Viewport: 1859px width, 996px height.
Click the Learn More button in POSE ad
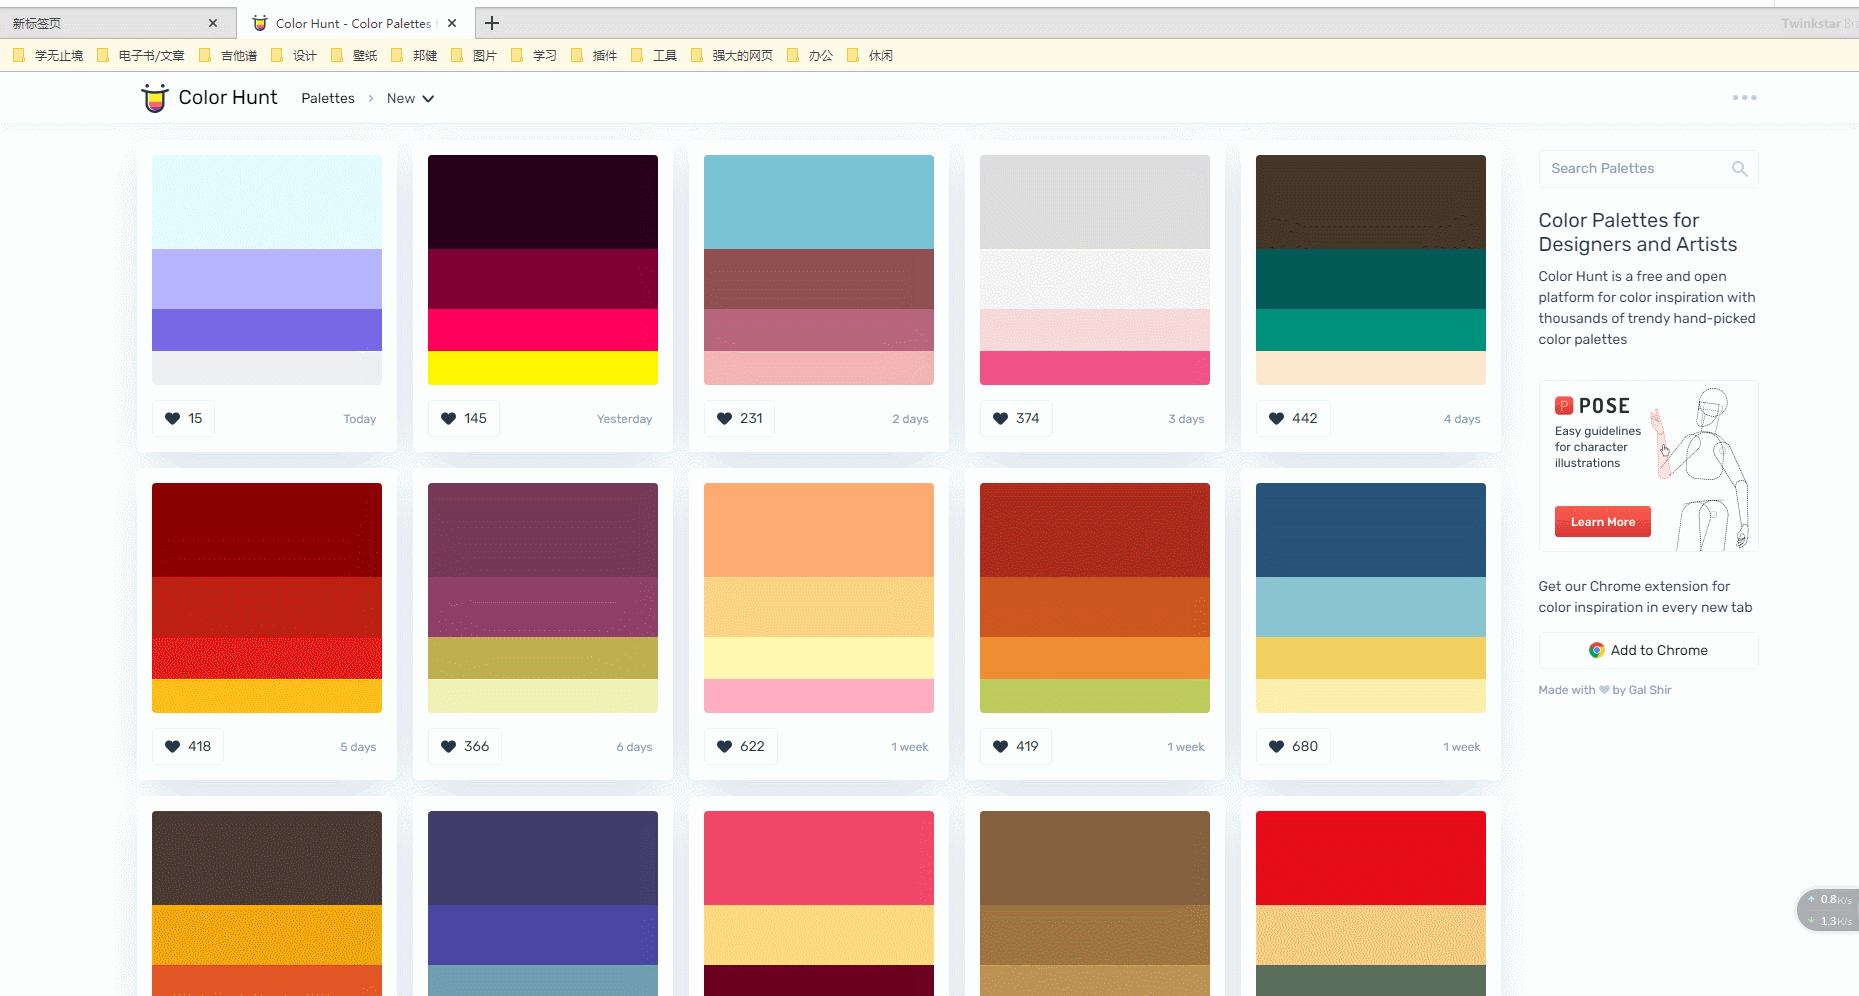click(x=1602, y=521)
